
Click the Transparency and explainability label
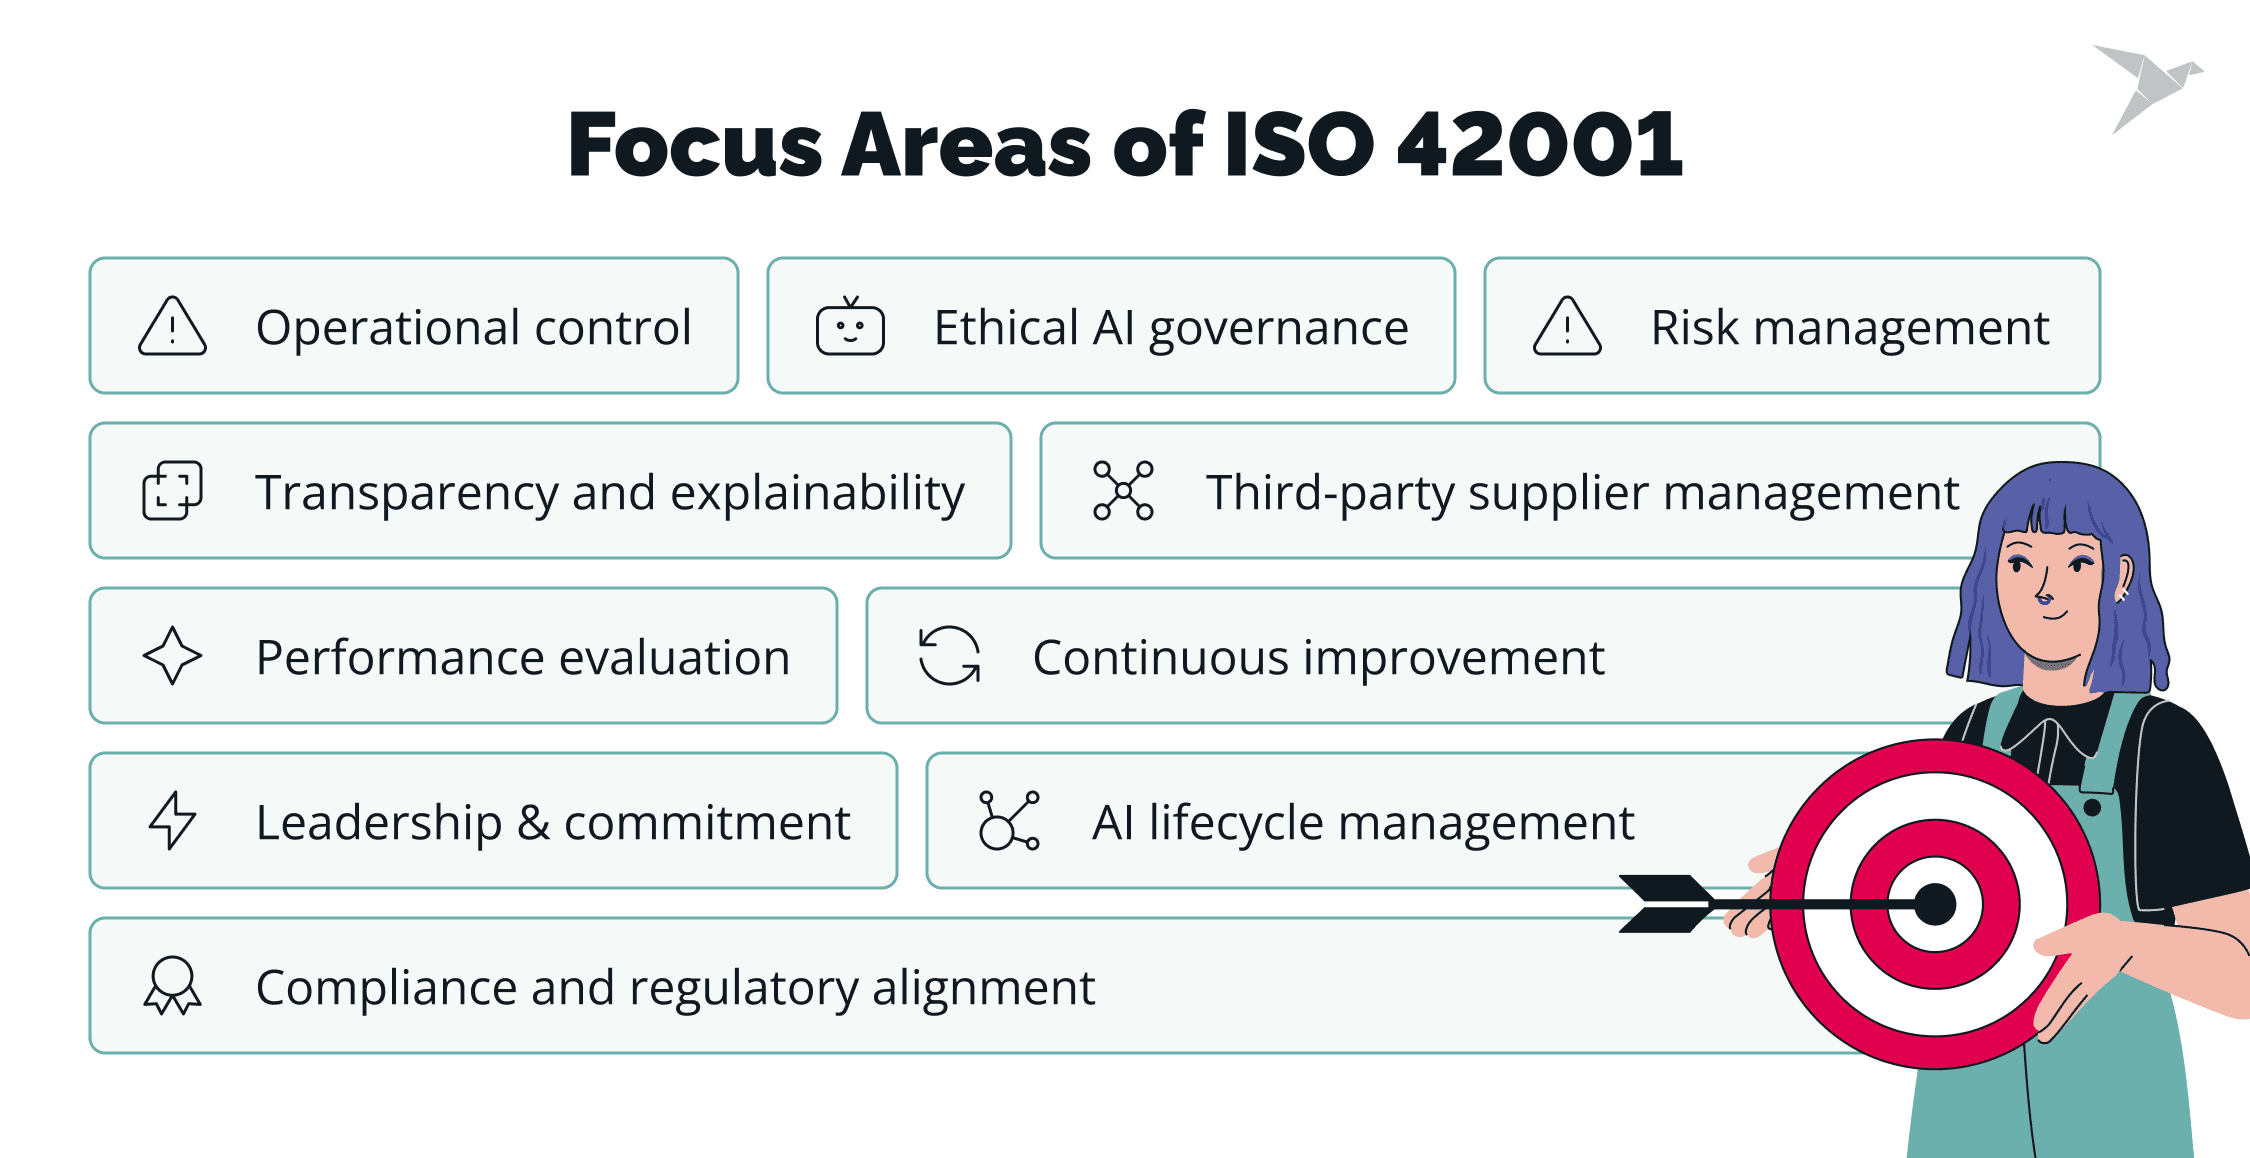pyautogui.click(x=610, y=492)
